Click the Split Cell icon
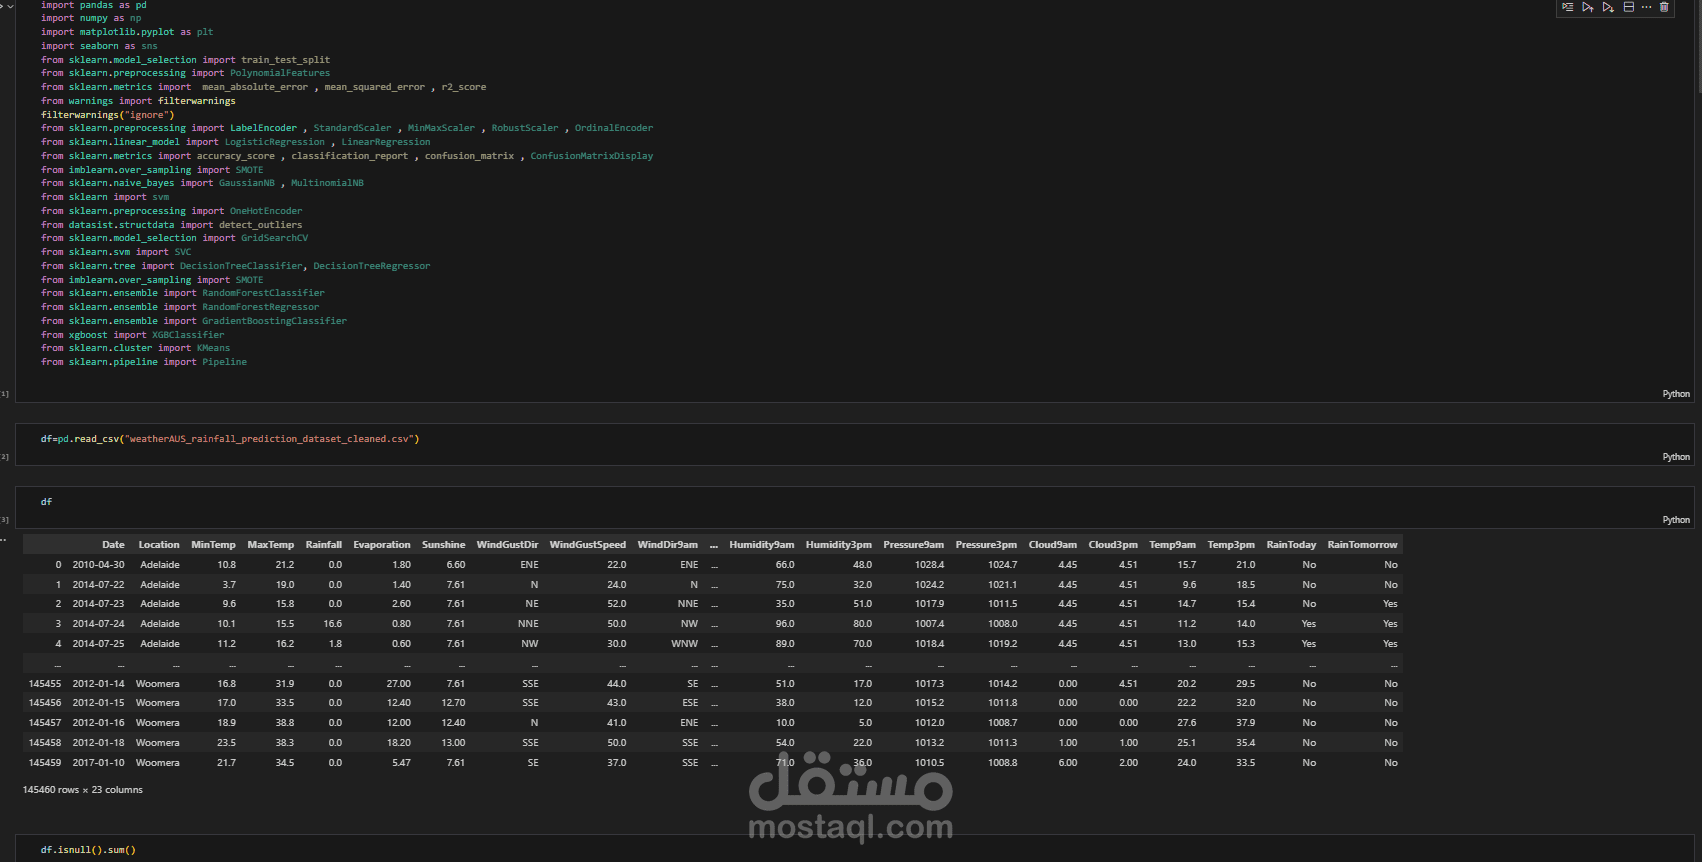This screenshot has width=1702, height=862. (x=1629, y=7)
